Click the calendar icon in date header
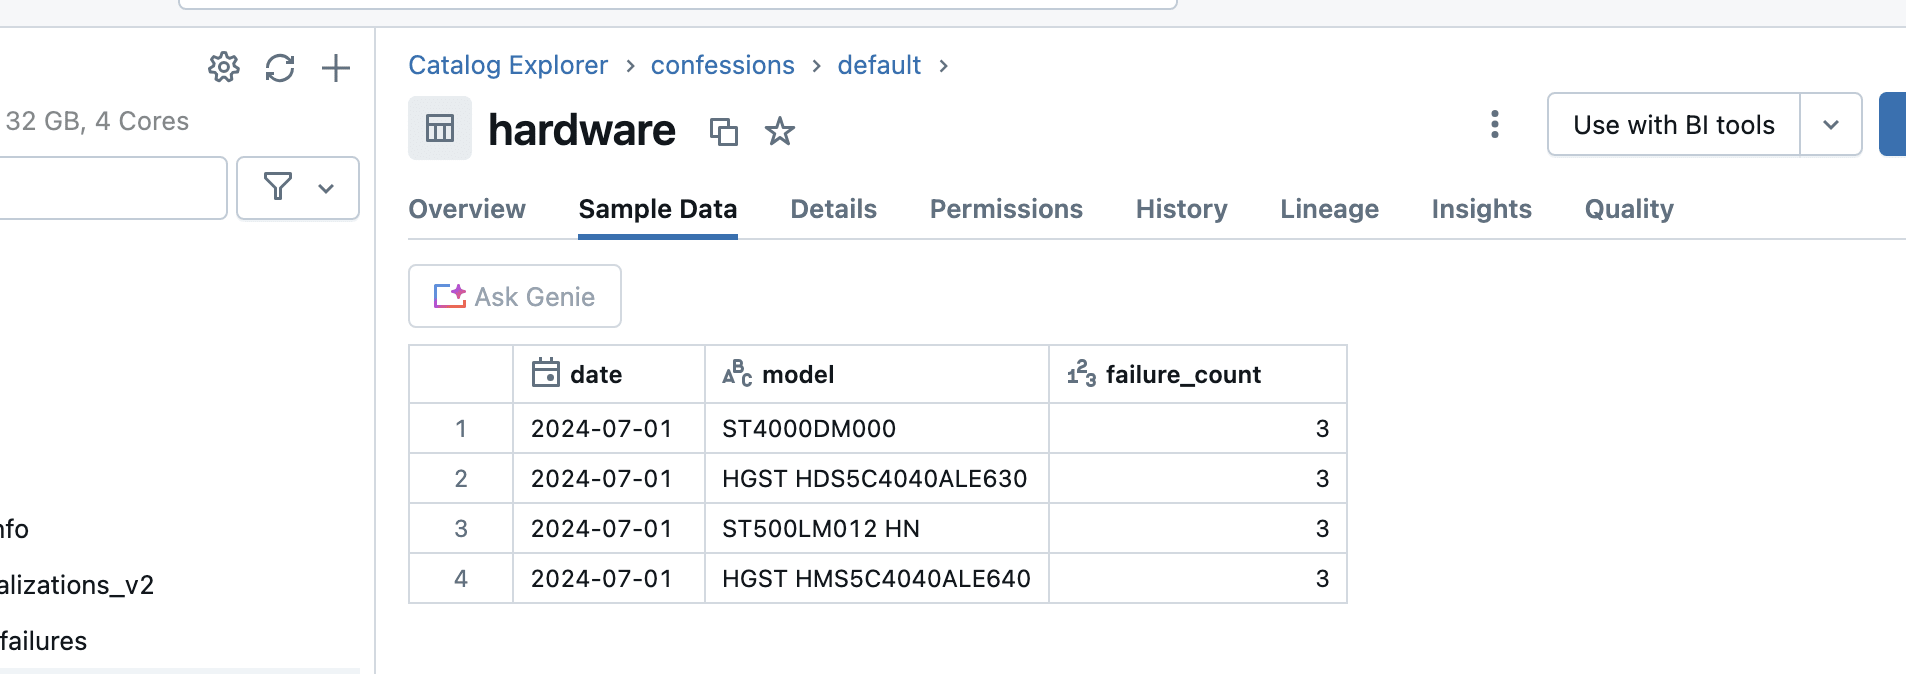The height and width of the screenshot is (674, 1906). pos(546,373)
